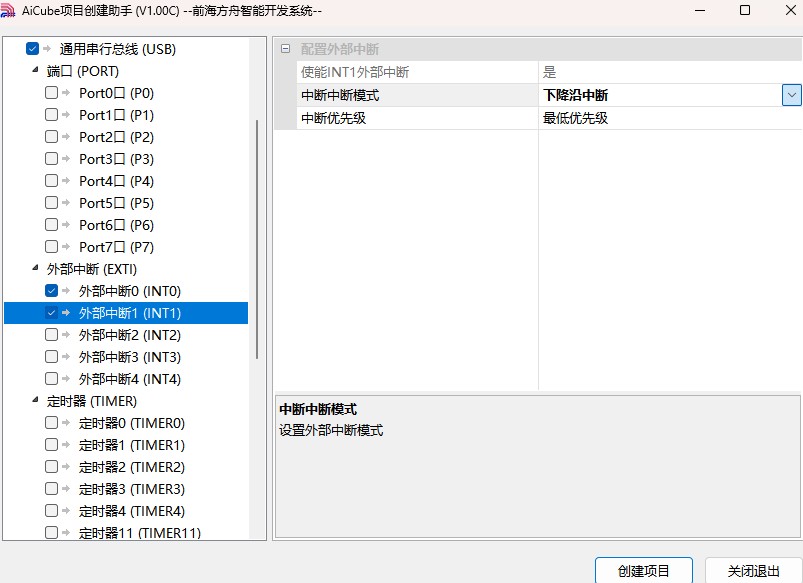
Task: Select the 外部中断2 (INT2) tree item
Action: point(130,336)
